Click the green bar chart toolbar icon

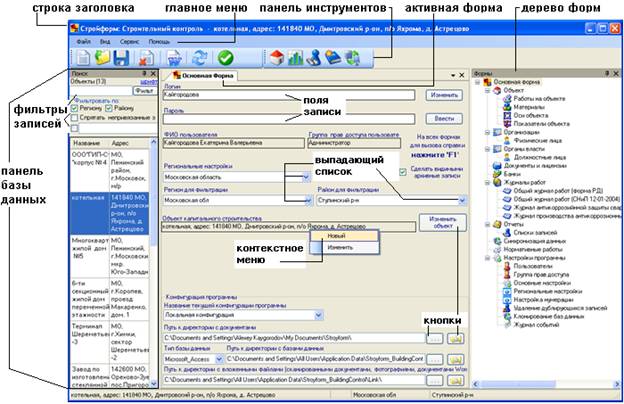[x=295, y=58]
